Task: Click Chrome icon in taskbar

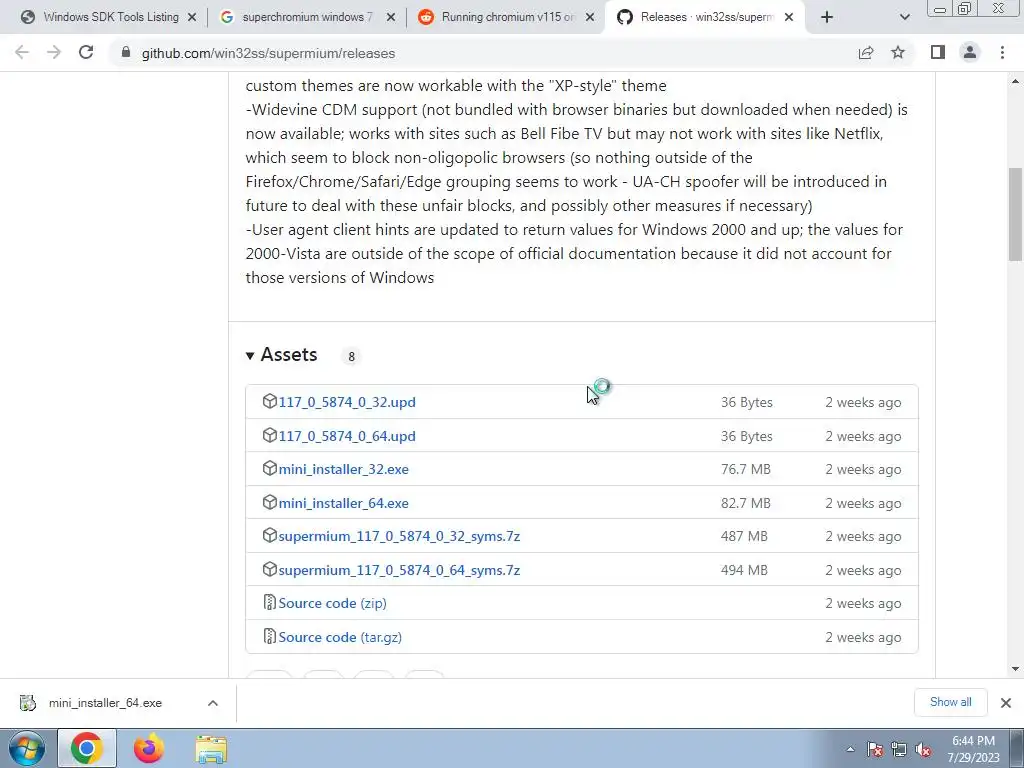Action: pyautogui.click(x=86, y=748)
